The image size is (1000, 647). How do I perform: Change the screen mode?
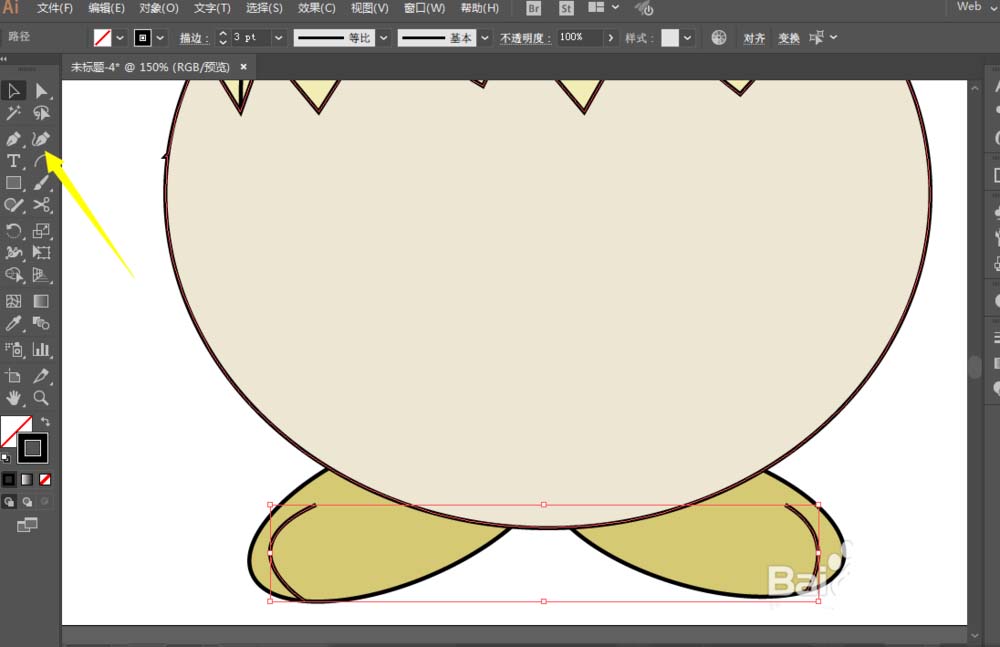tap(27, 525)
